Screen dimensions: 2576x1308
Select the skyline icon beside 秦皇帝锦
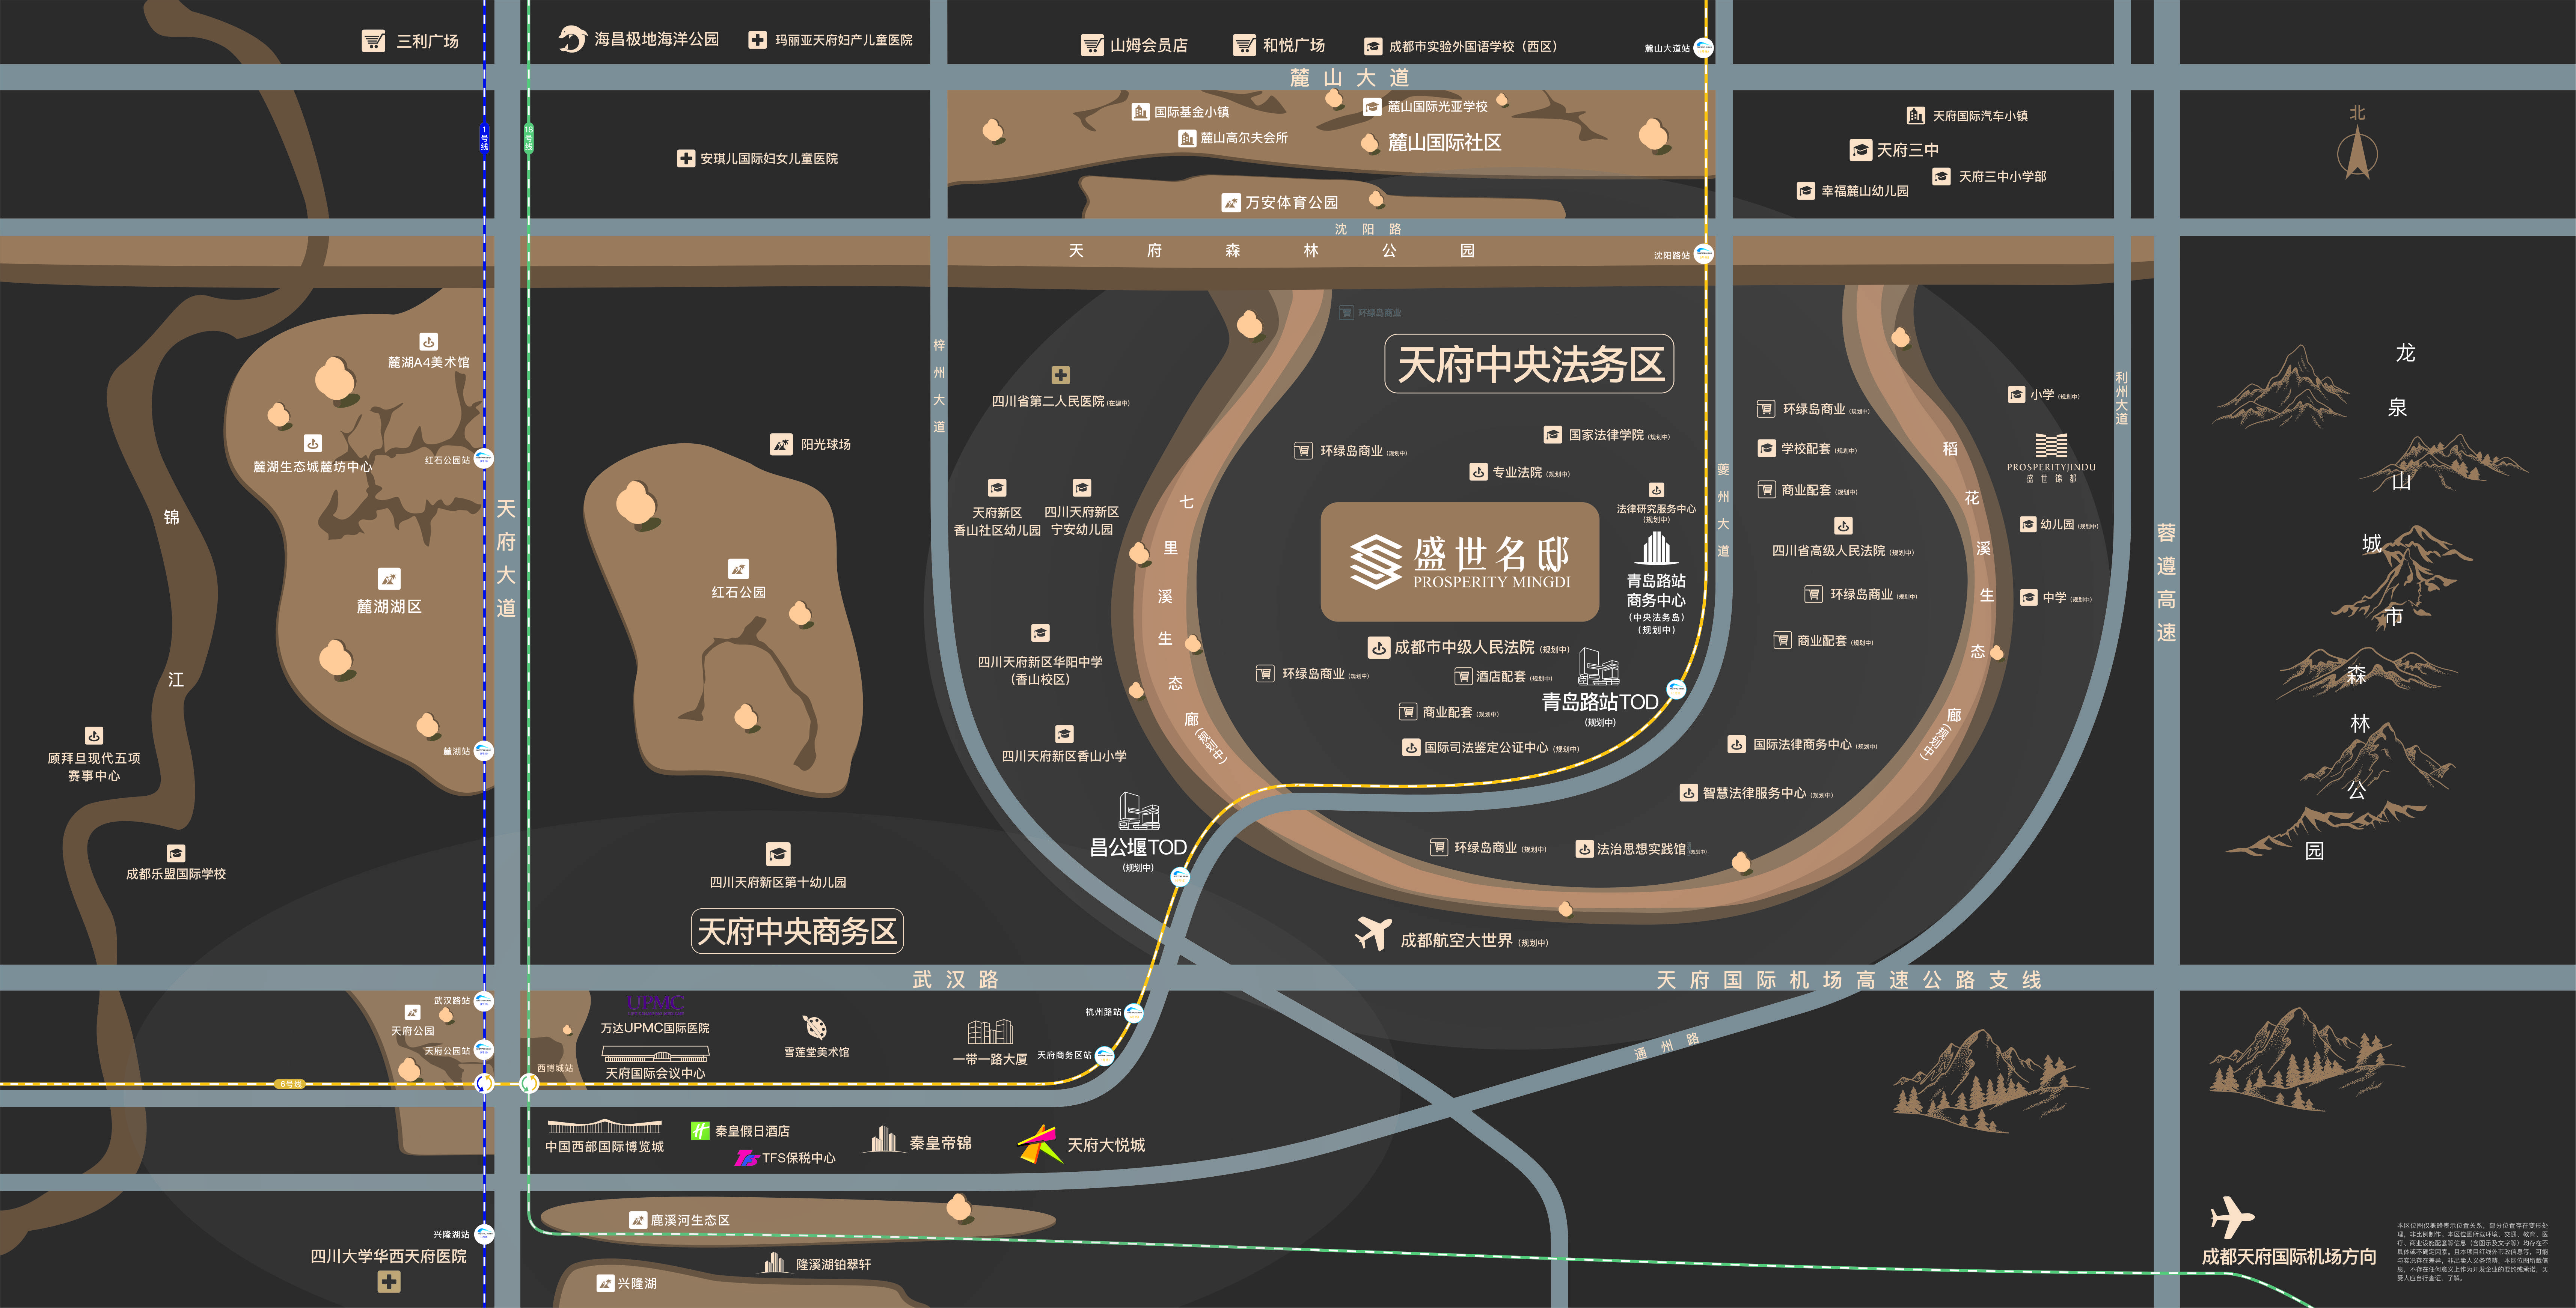pyautogui.click(x=883, y=1139)
